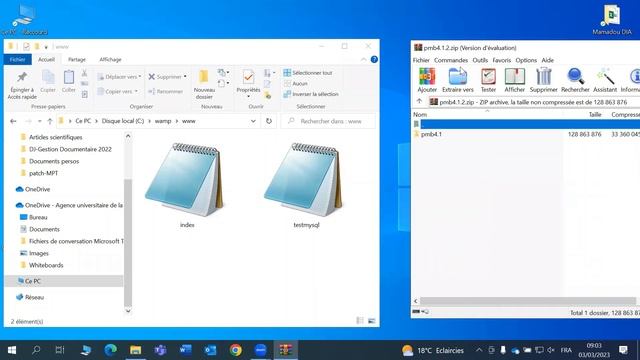640x360 pixels.
Task: Click the Rechercher dans www search field
Action: 328,121
